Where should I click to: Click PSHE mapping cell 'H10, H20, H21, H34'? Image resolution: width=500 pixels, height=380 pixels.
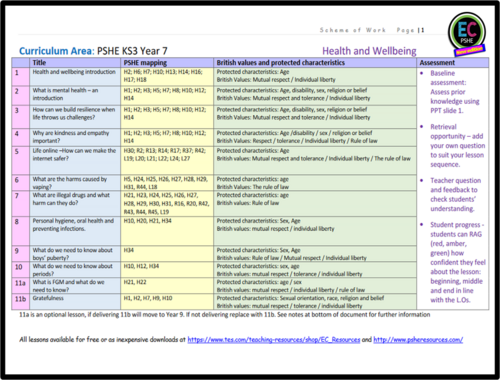pyautogui.click(x=167, y=231)
